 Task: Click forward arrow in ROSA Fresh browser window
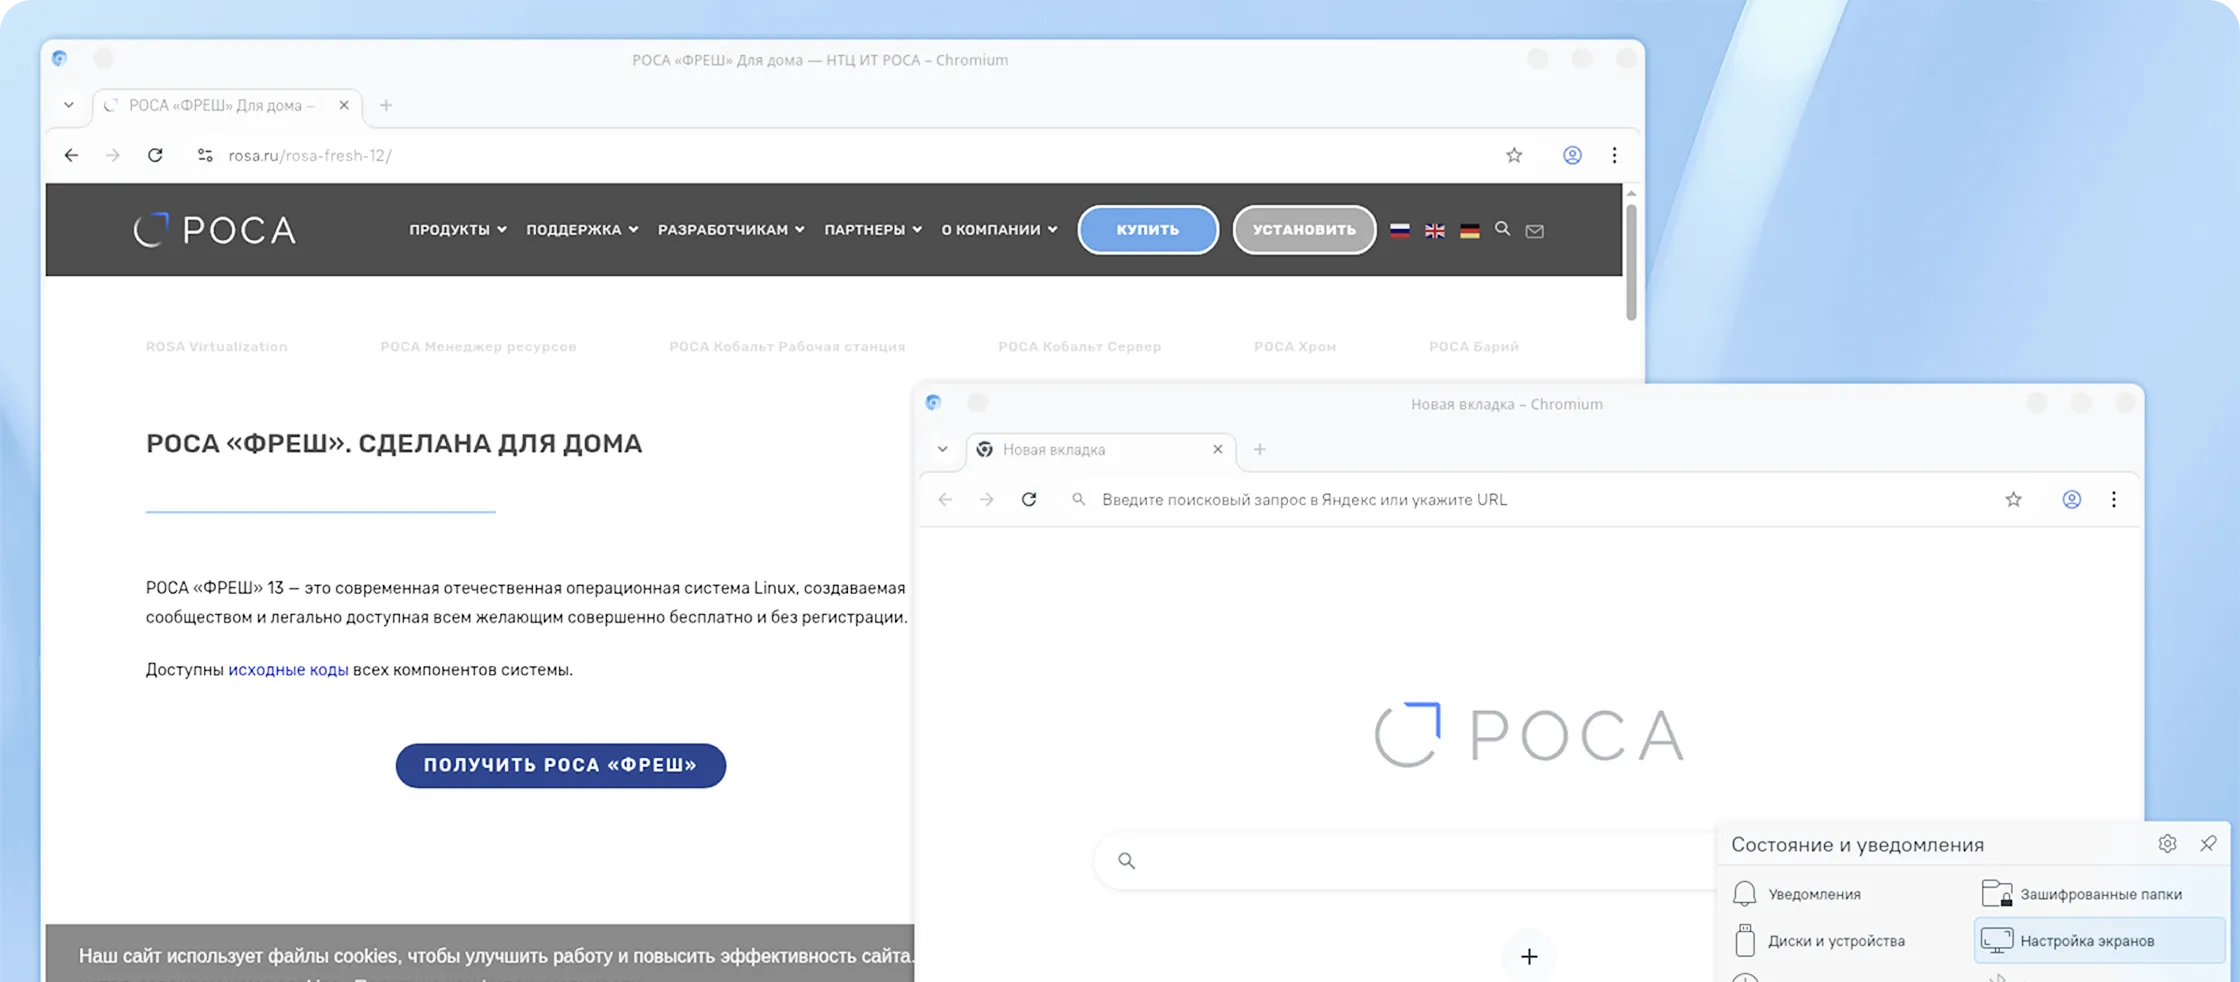pos(113,155)
